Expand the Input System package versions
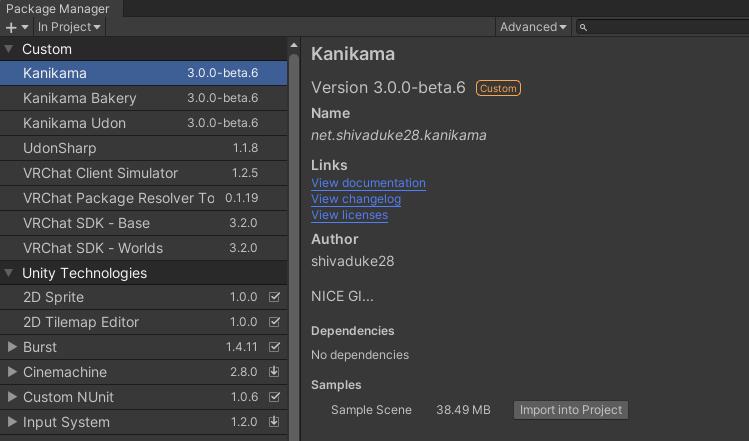The image size is (749, 441). 12,422
